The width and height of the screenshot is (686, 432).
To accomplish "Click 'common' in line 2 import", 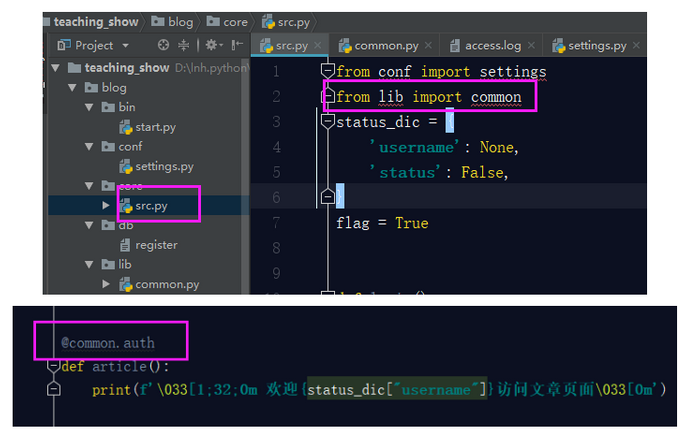I will pos(496,97).
